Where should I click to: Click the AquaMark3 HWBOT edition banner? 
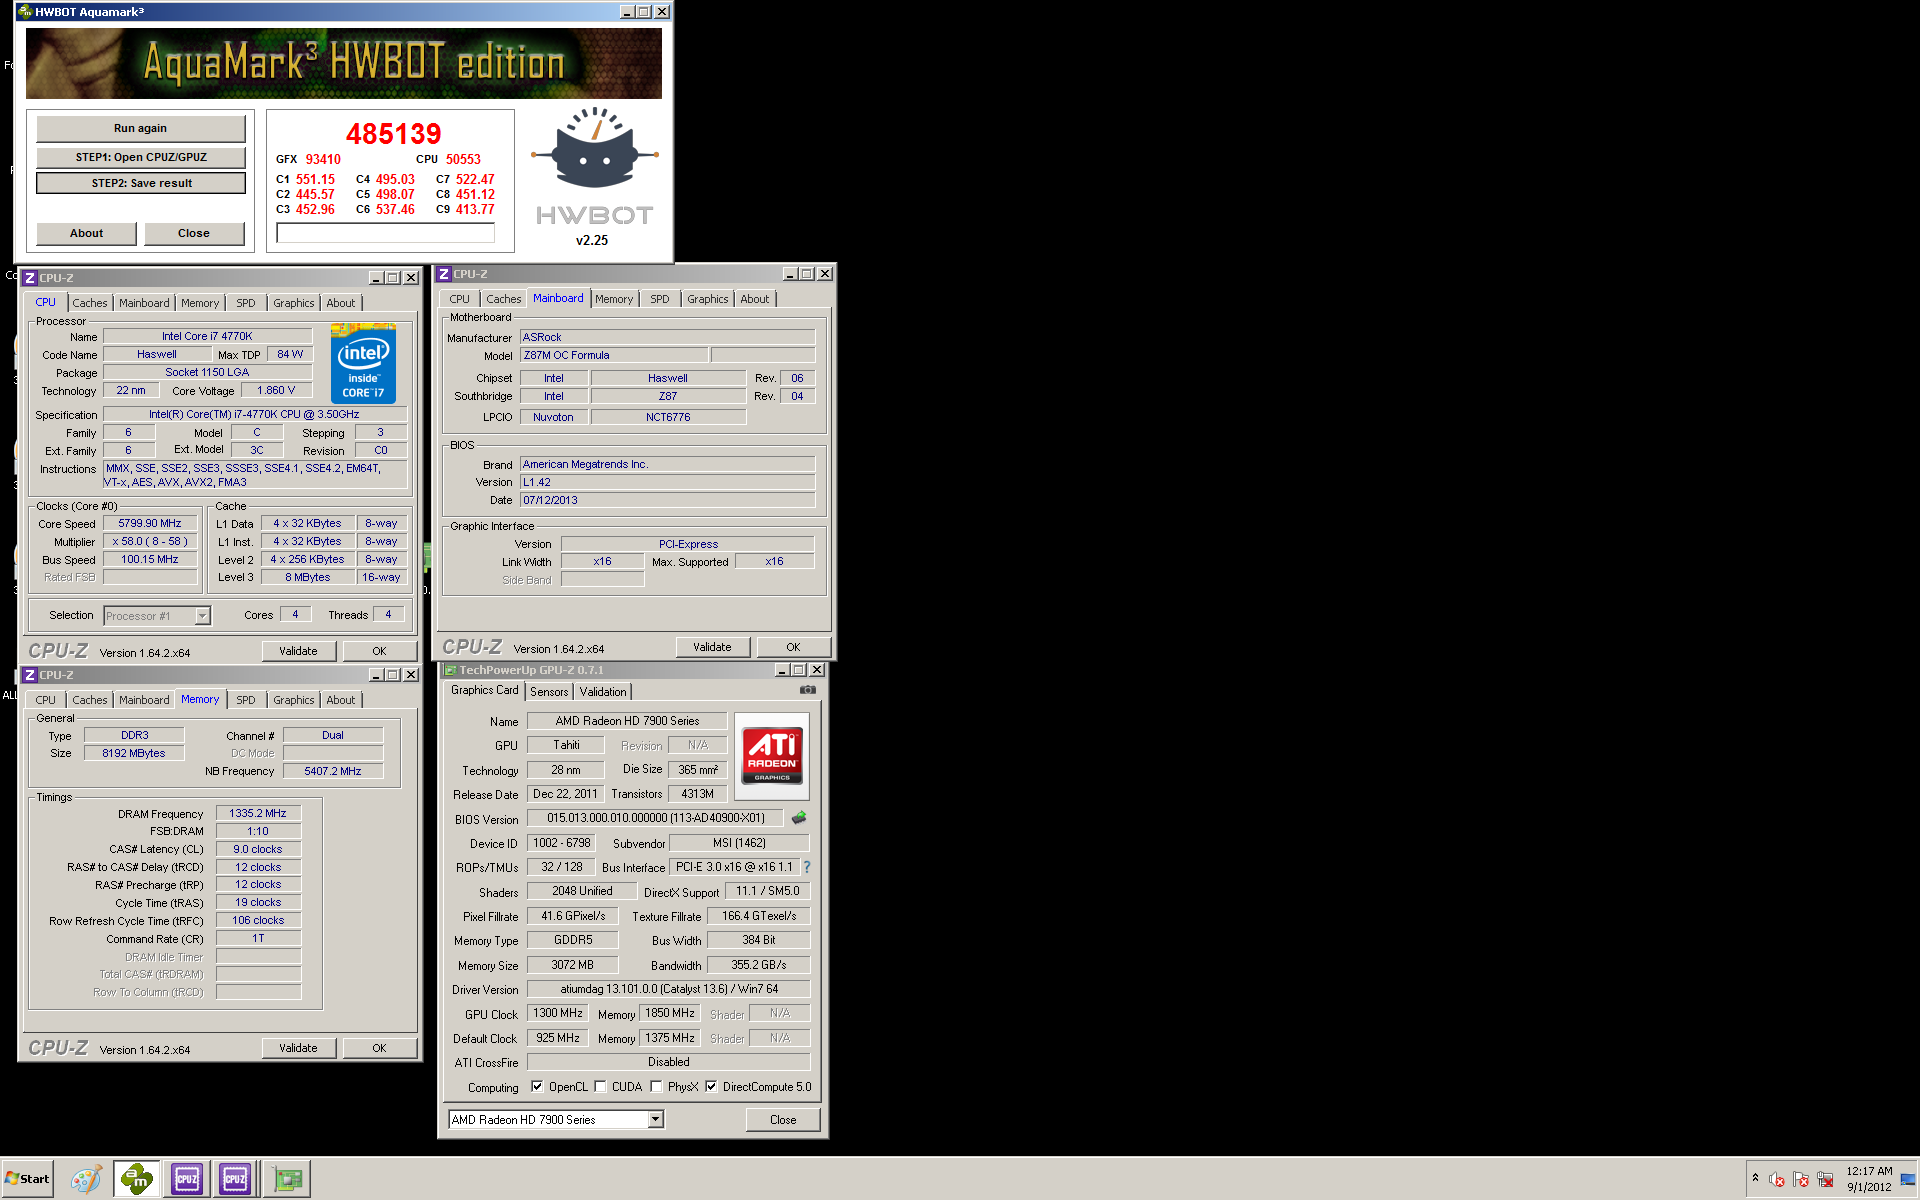pos(344,63)
